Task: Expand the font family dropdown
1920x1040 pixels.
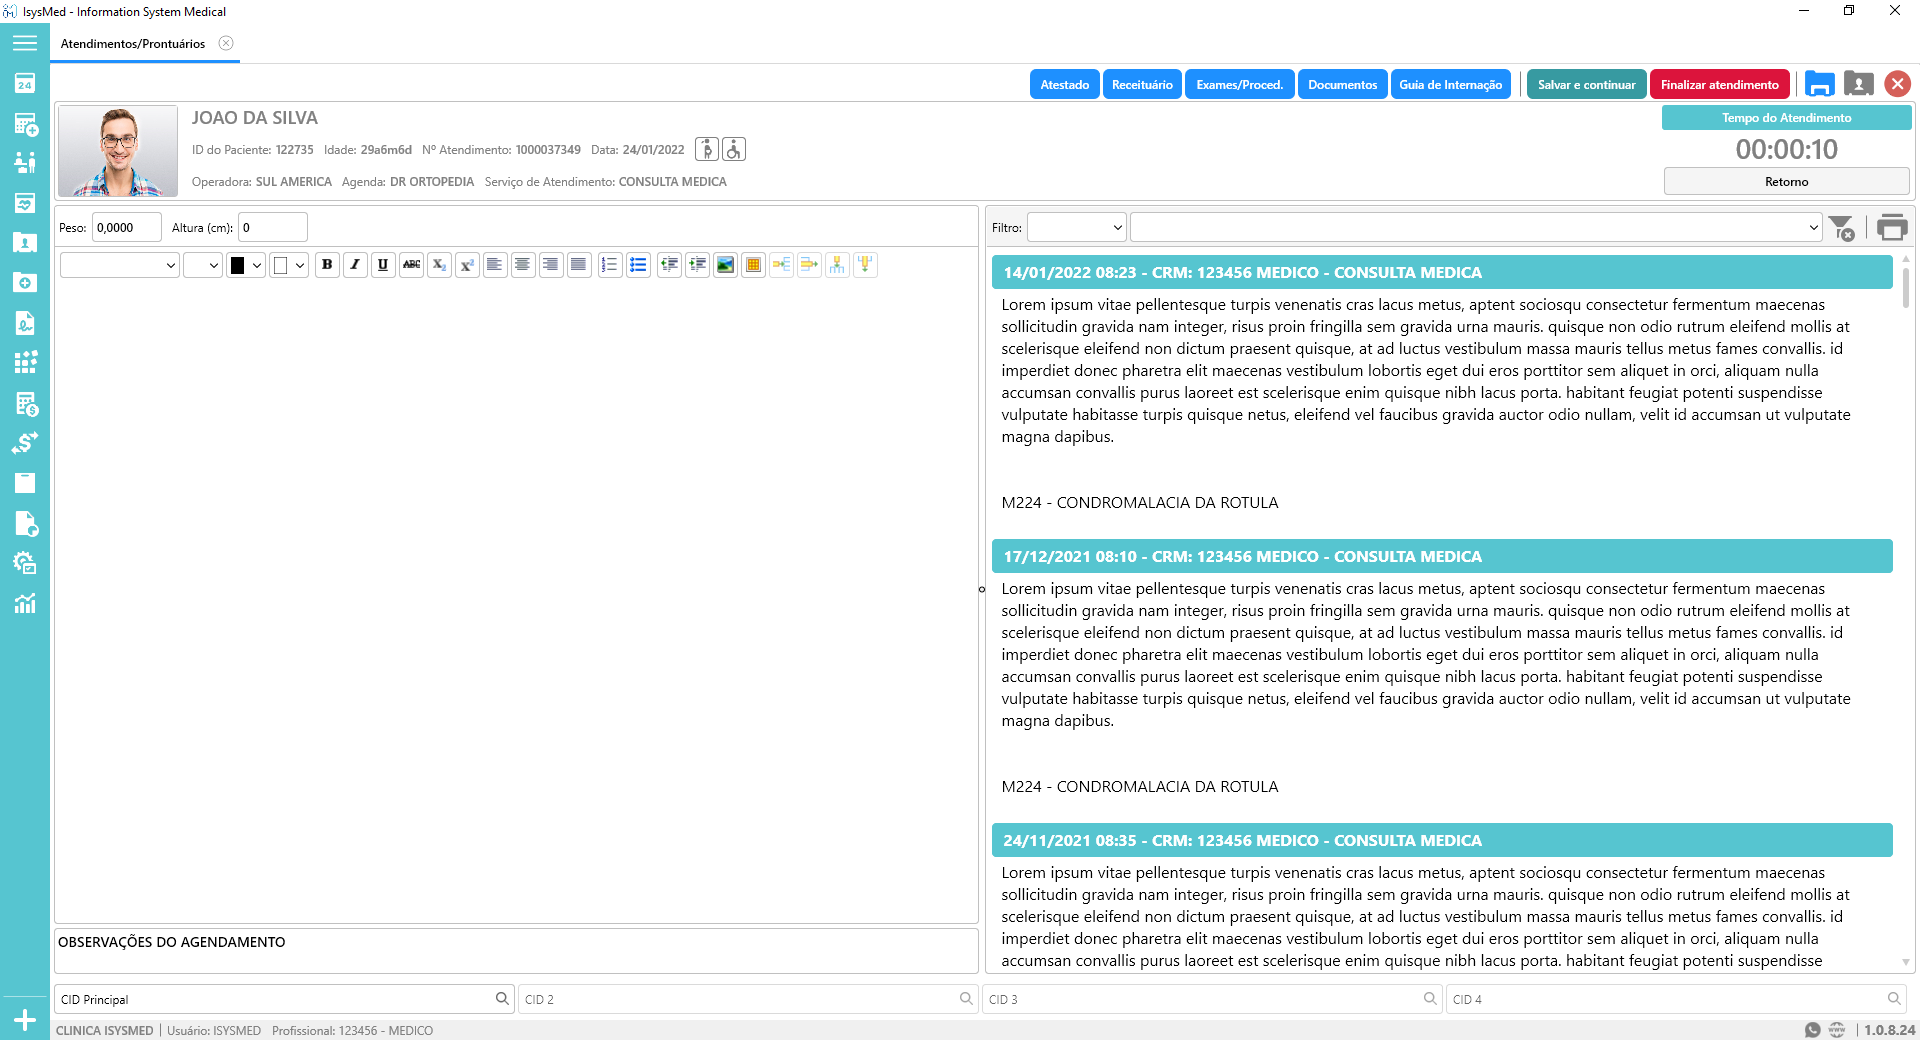Action: click(x=120, y=265)
